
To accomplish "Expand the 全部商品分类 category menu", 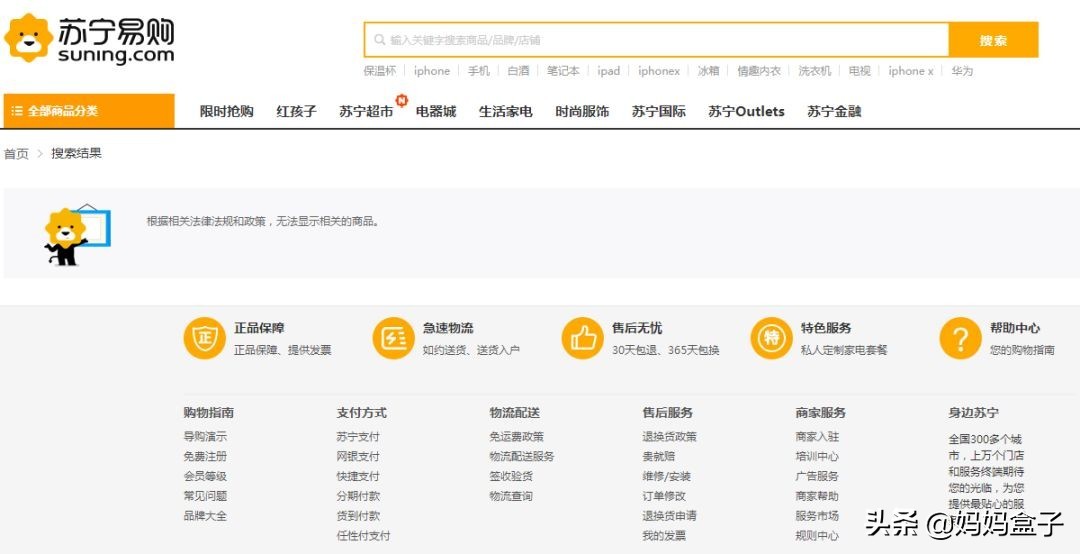I will [x=88, y=111].
